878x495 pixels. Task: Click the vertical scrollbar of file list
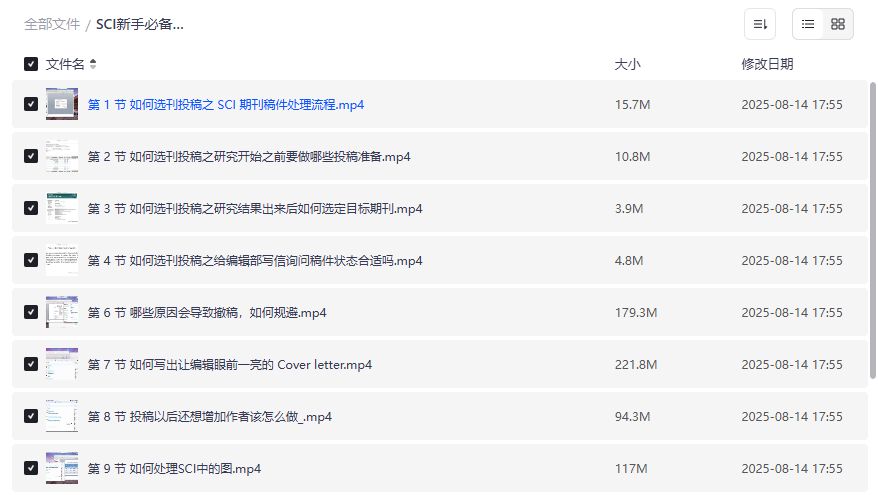[872, 230]
